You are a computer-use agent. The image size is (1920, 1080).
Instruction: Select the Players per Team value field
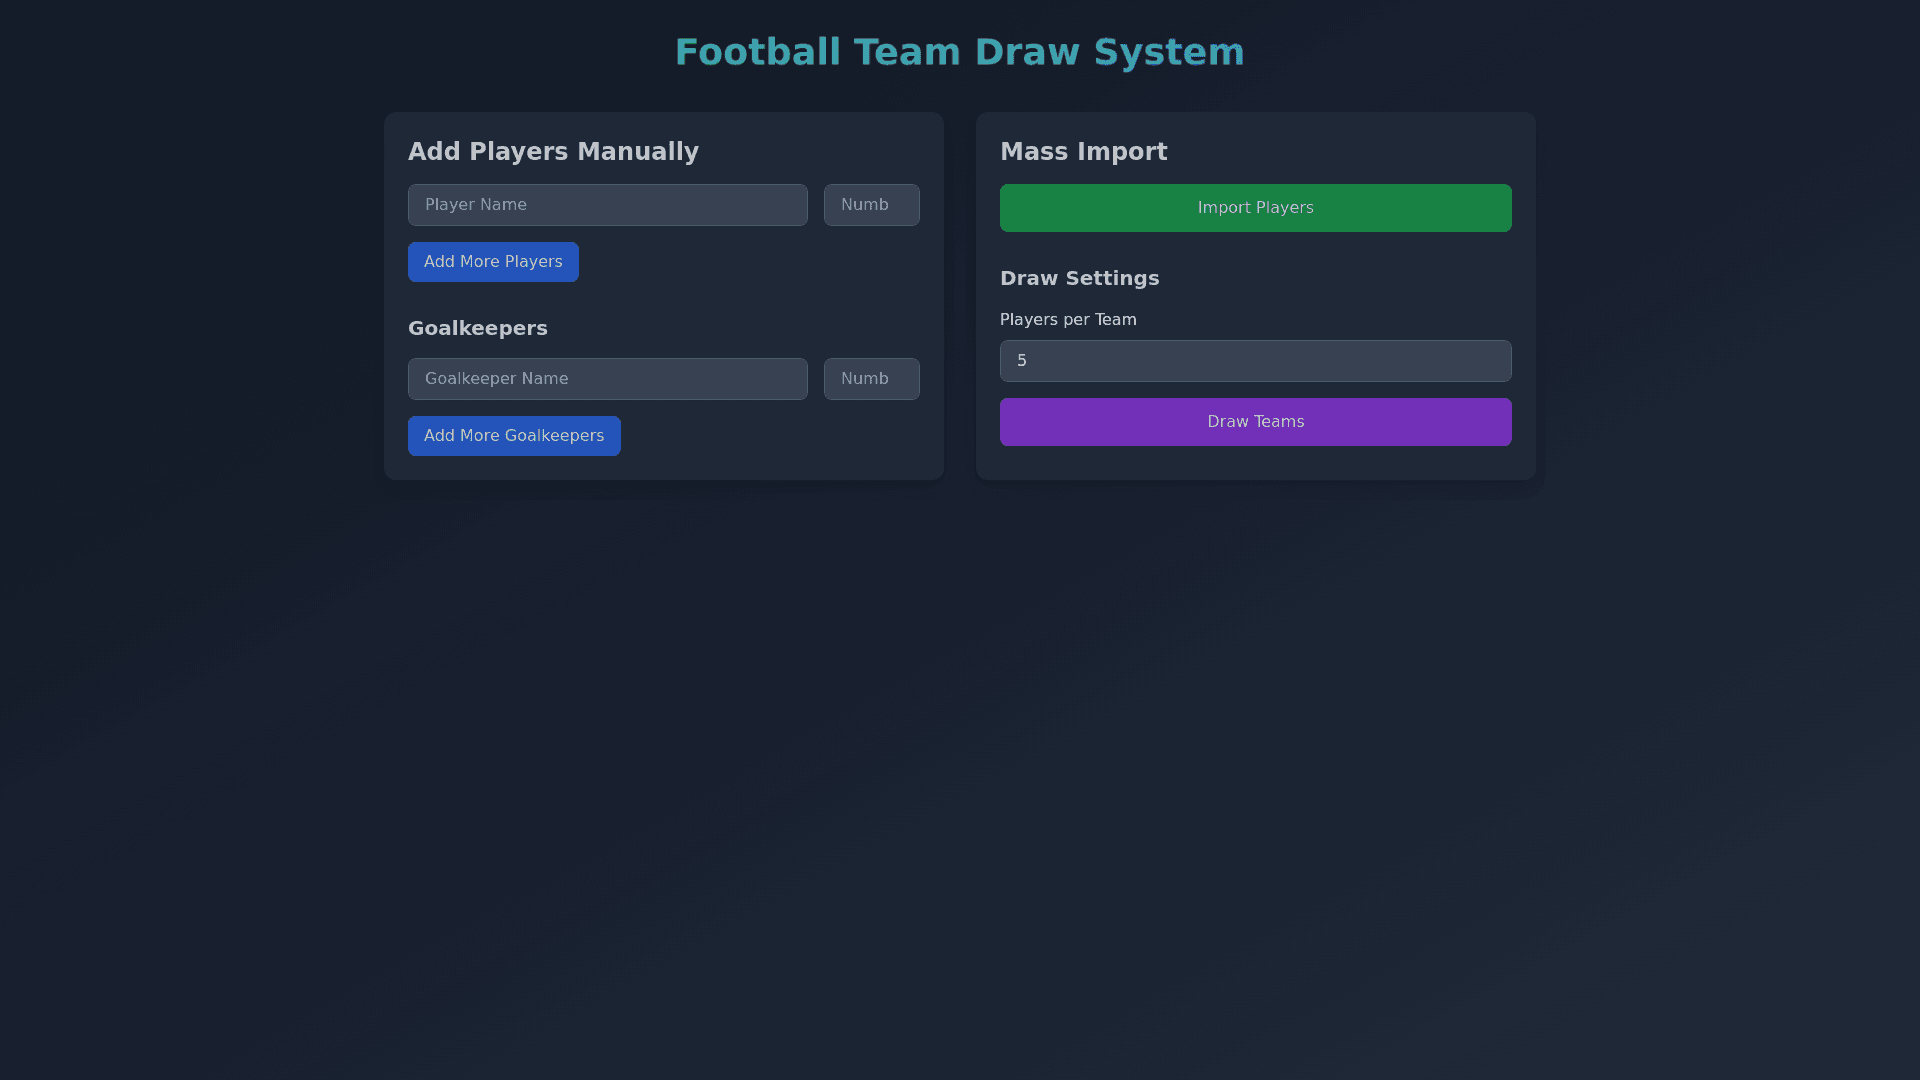1255,361
